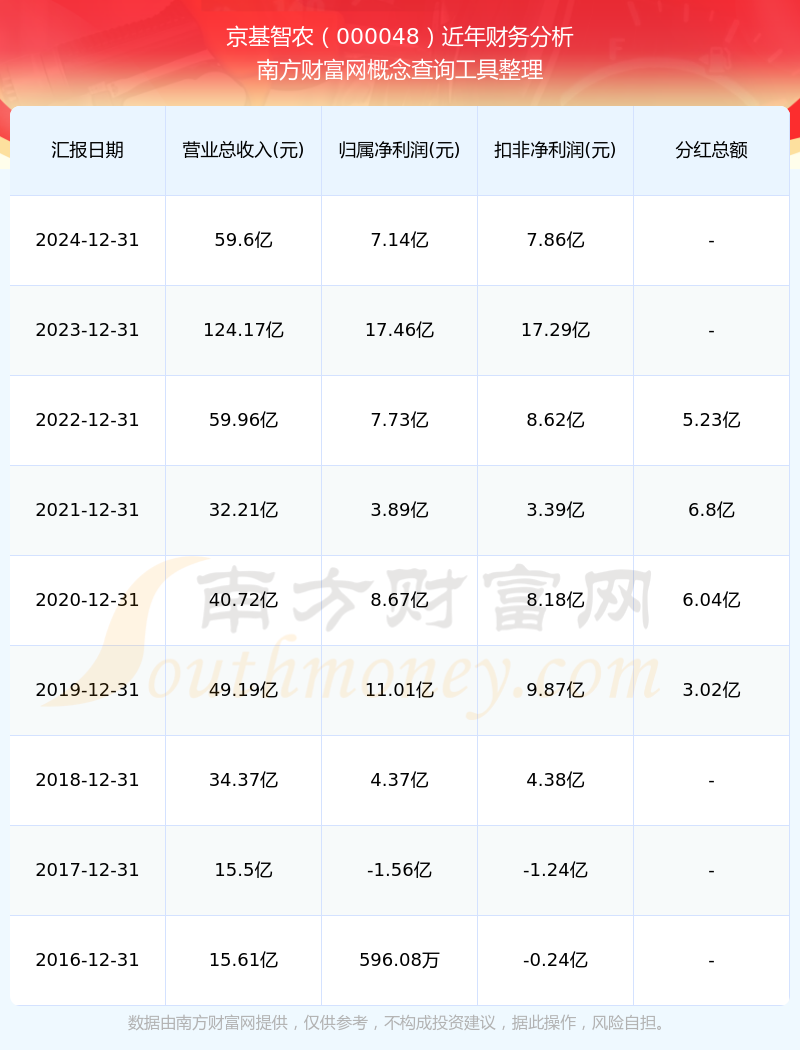Click the revenue value 49.19亿
800x1050 pixels.
click(244, 690)
